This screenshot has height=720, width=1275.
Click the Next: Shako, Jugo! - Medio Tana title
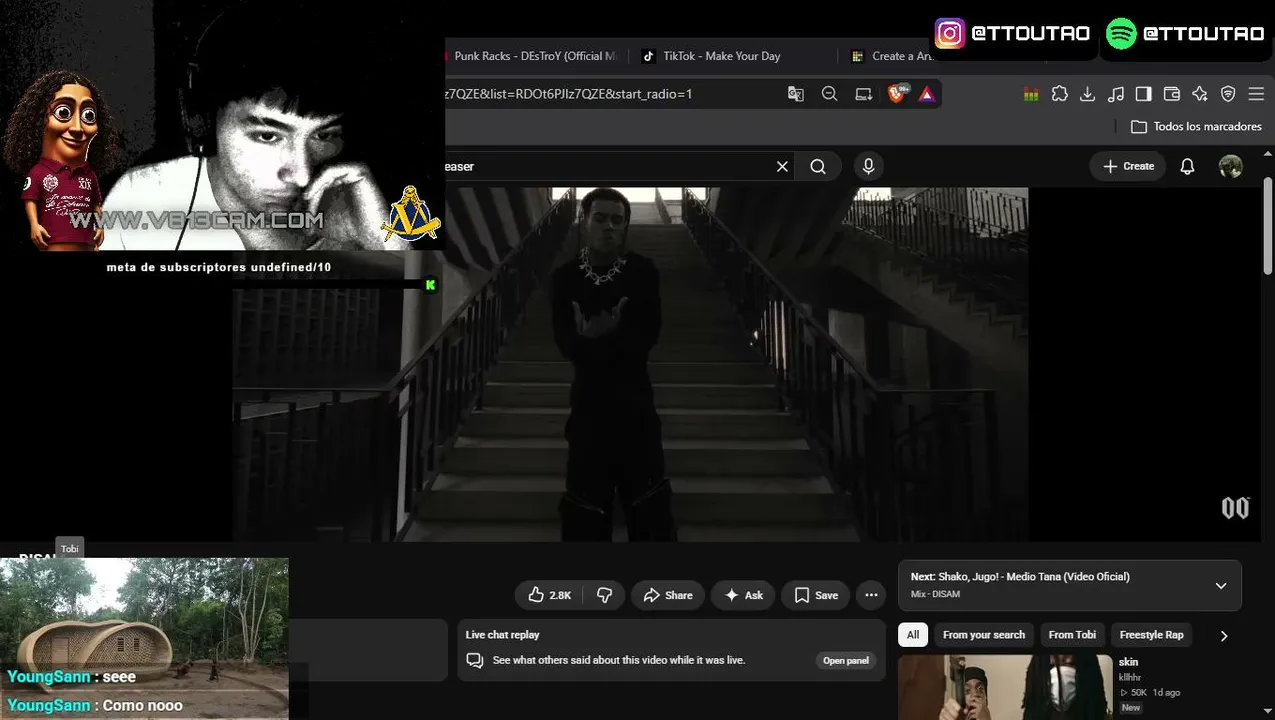(x=1020, y=577)
